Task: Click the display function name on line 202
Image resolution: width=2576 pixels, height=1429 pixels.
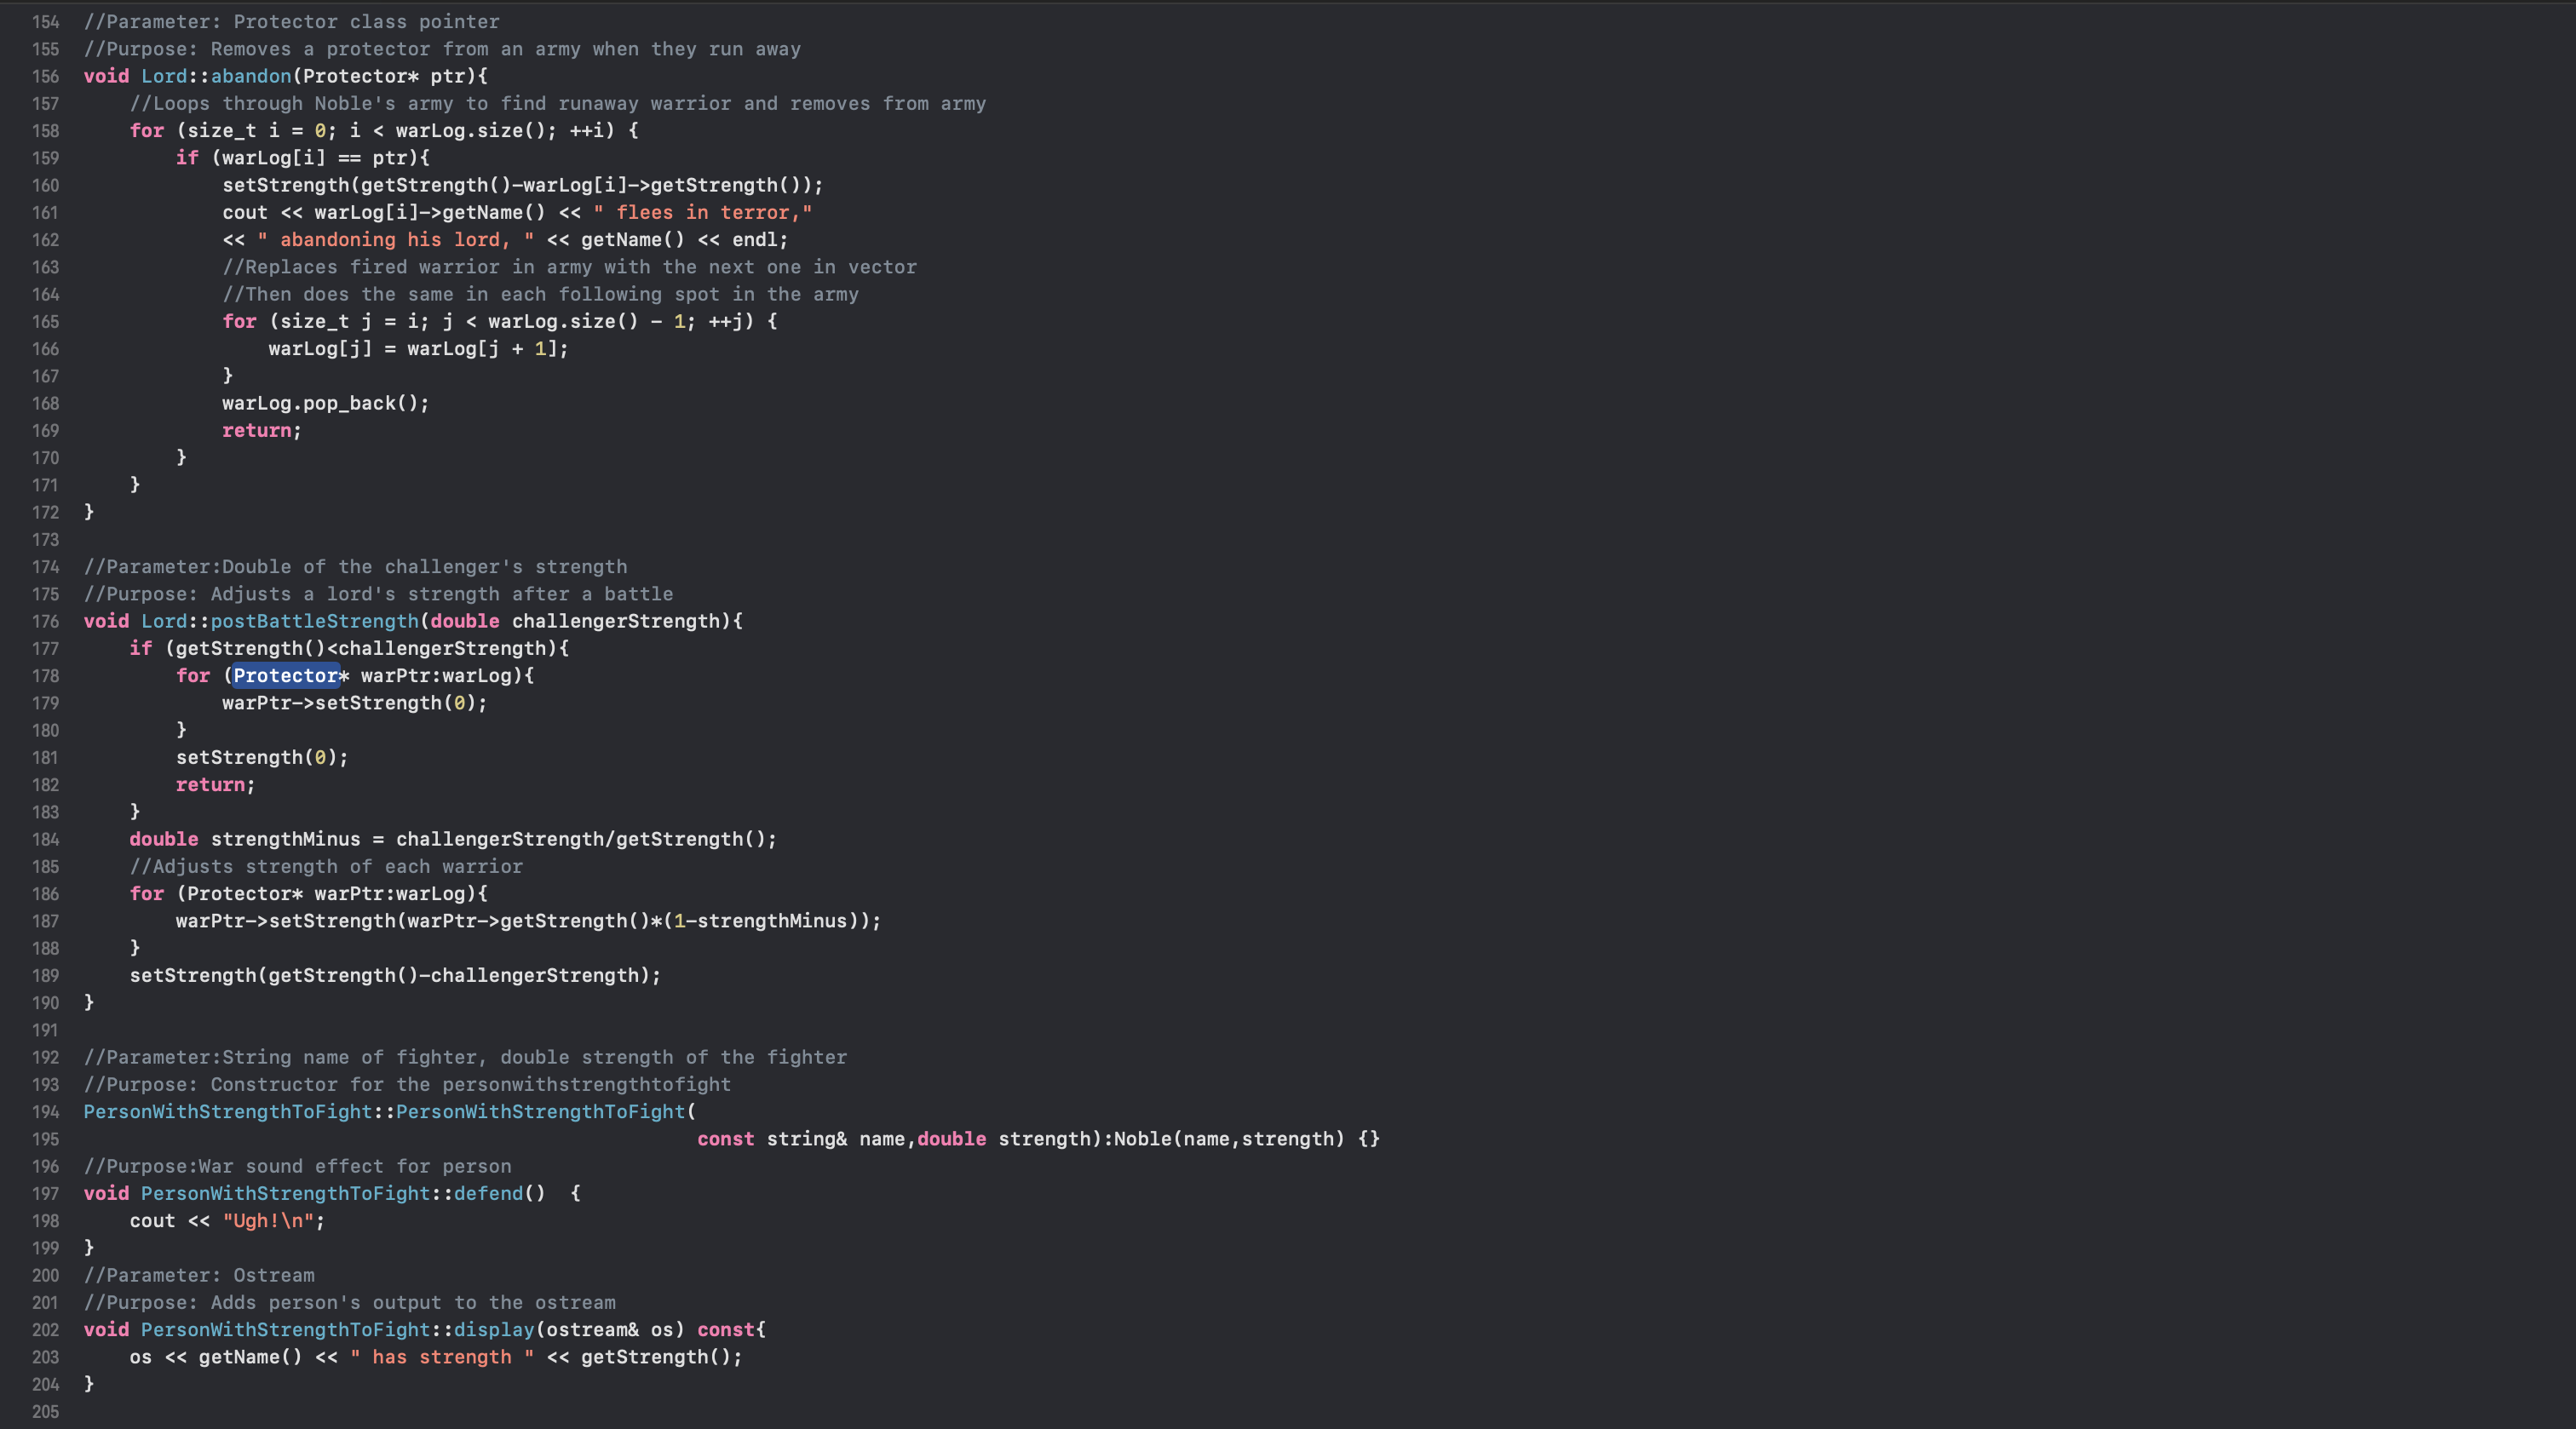Action: 494,1330
